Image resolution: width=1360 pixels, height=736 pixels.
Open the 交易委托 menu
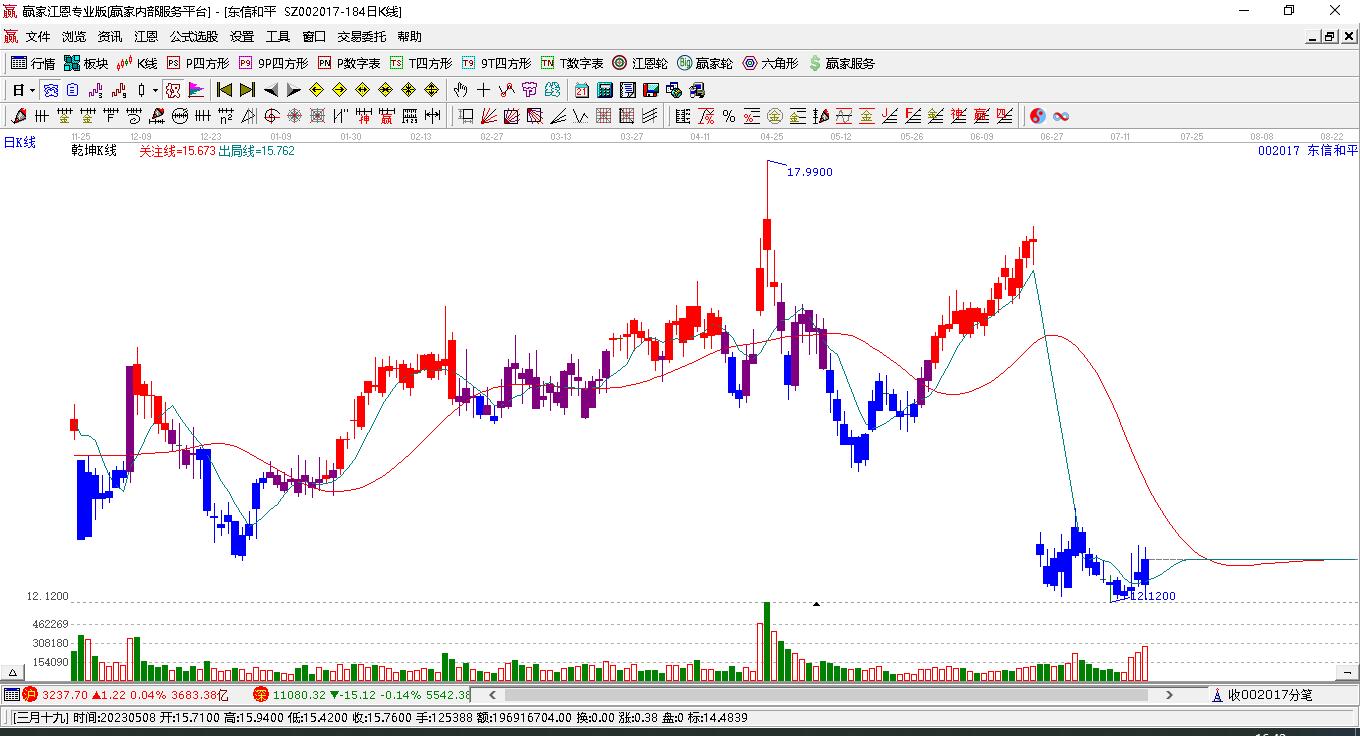(362, 37)
